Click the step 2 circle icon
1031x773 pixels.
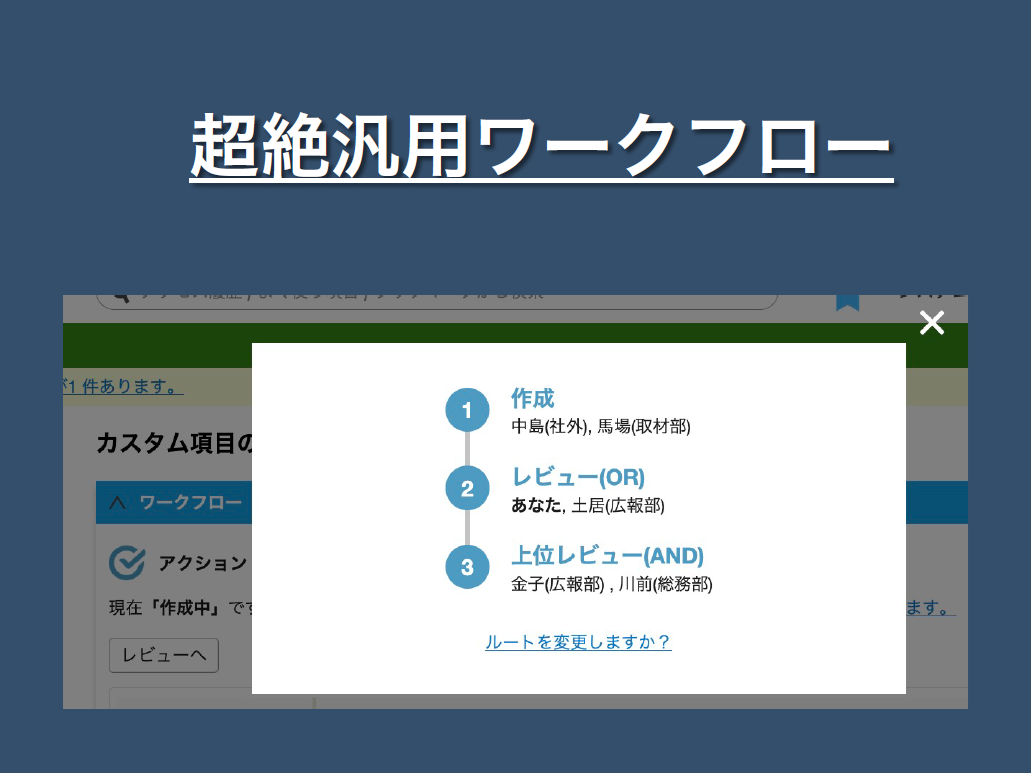[x=467, y=489]
